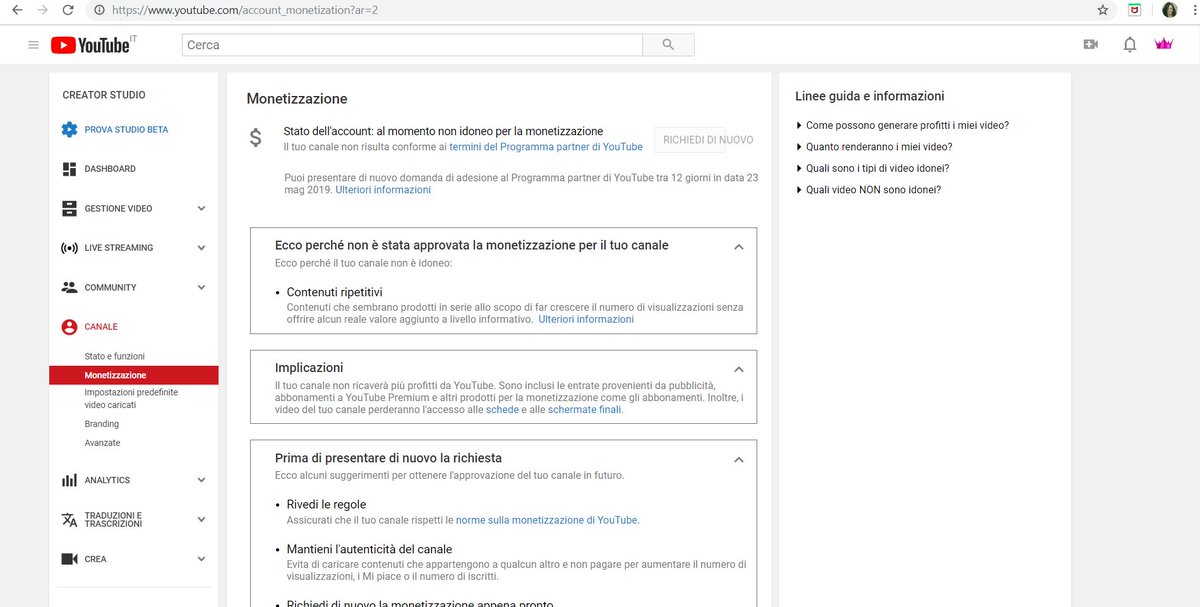Open Dashboard sidebar item
The height and width of the screenshot is (607, 1200).
(110, 169)
